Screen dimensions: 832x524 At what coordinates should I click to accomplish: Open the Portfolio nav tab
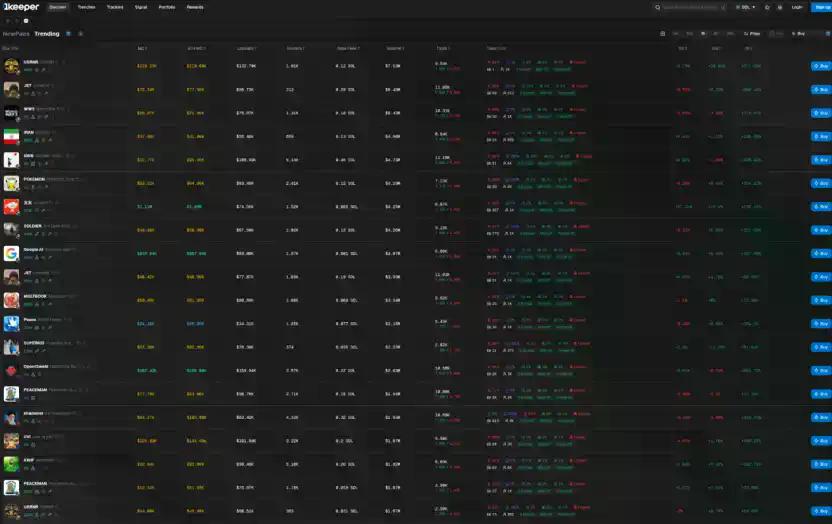167,7
